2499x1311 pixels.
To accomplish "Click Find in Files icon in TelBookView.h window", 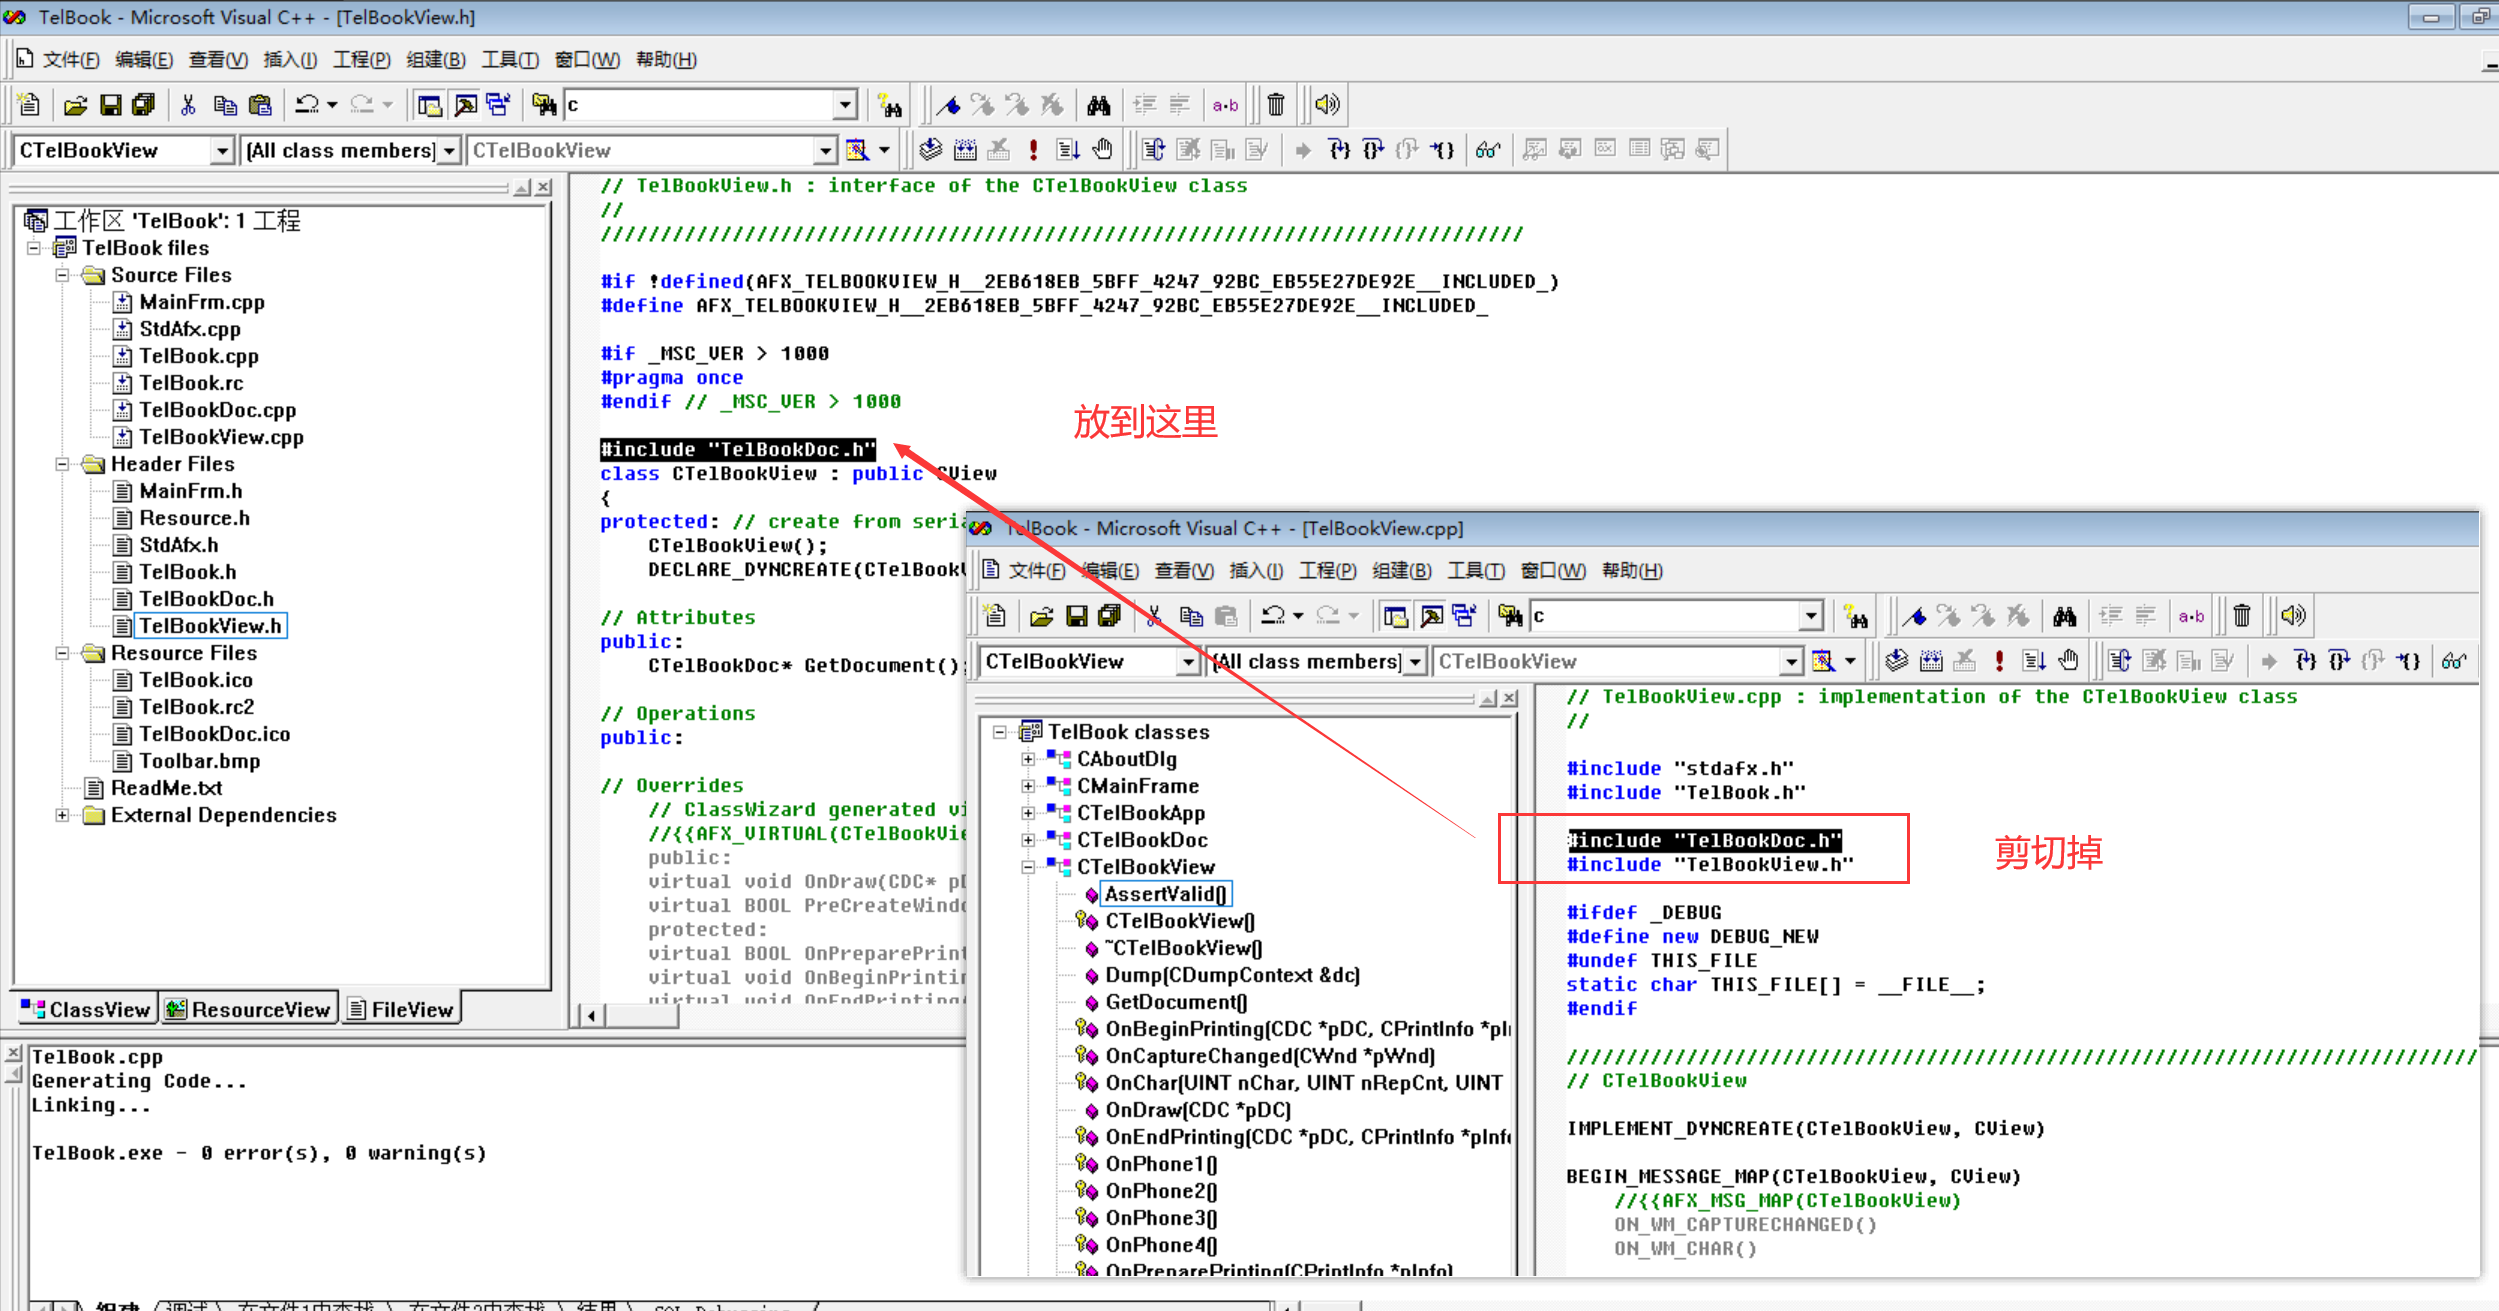I will pyautogui.click(x=544, y=104).
